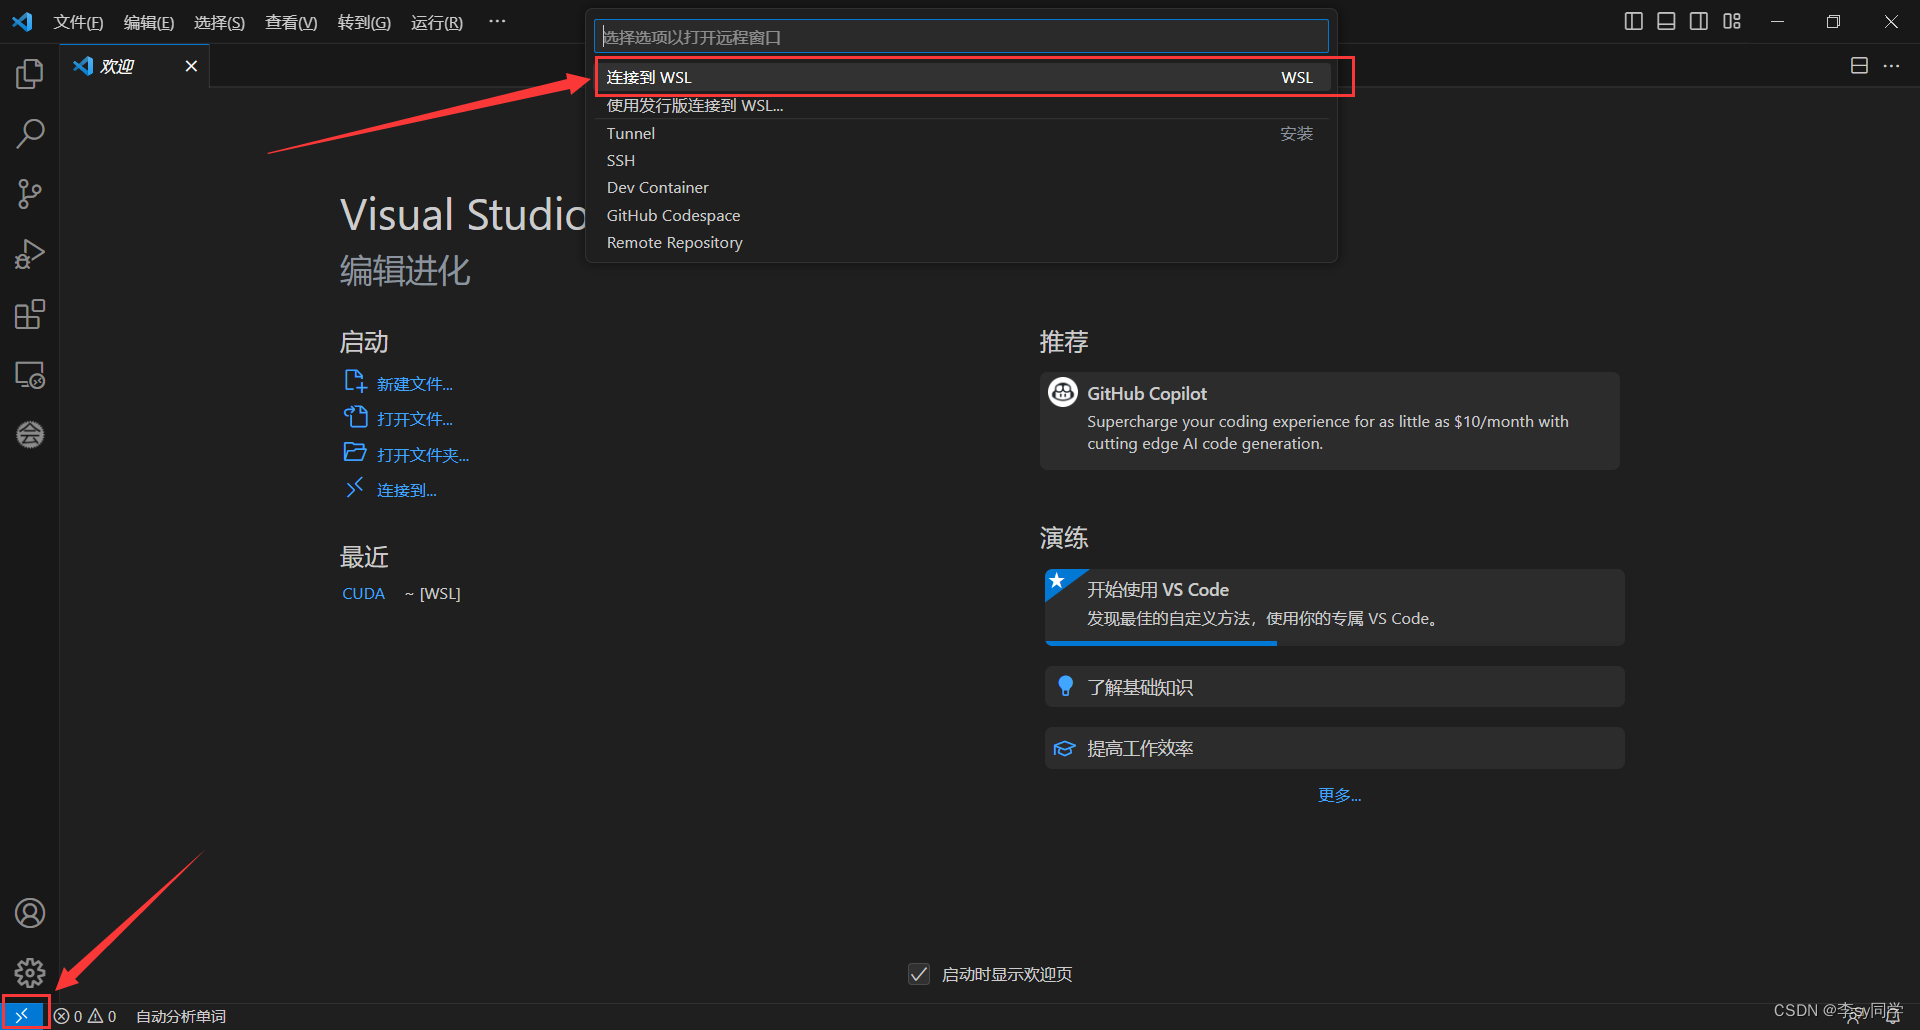Open the Explorer view in activity bar
Screen dimensions: 1920x1030
30,73
